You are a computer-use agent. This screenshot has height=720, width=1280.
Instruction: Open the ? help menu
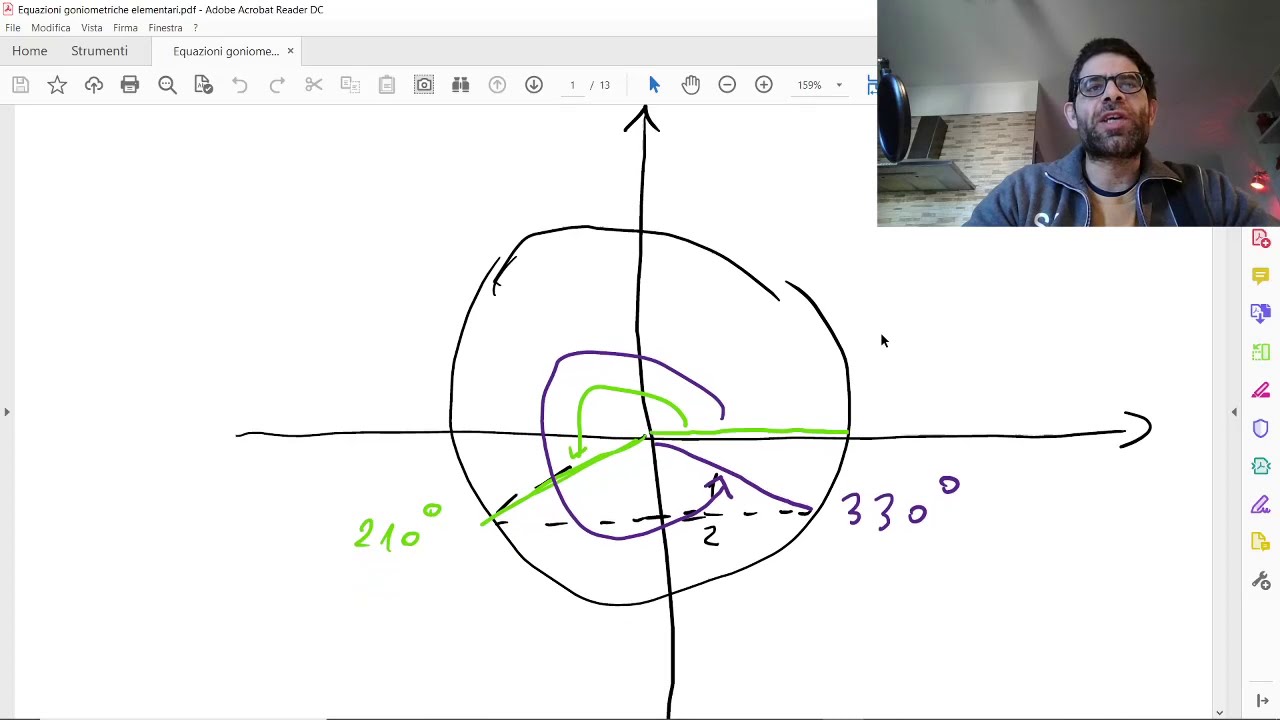195,27
